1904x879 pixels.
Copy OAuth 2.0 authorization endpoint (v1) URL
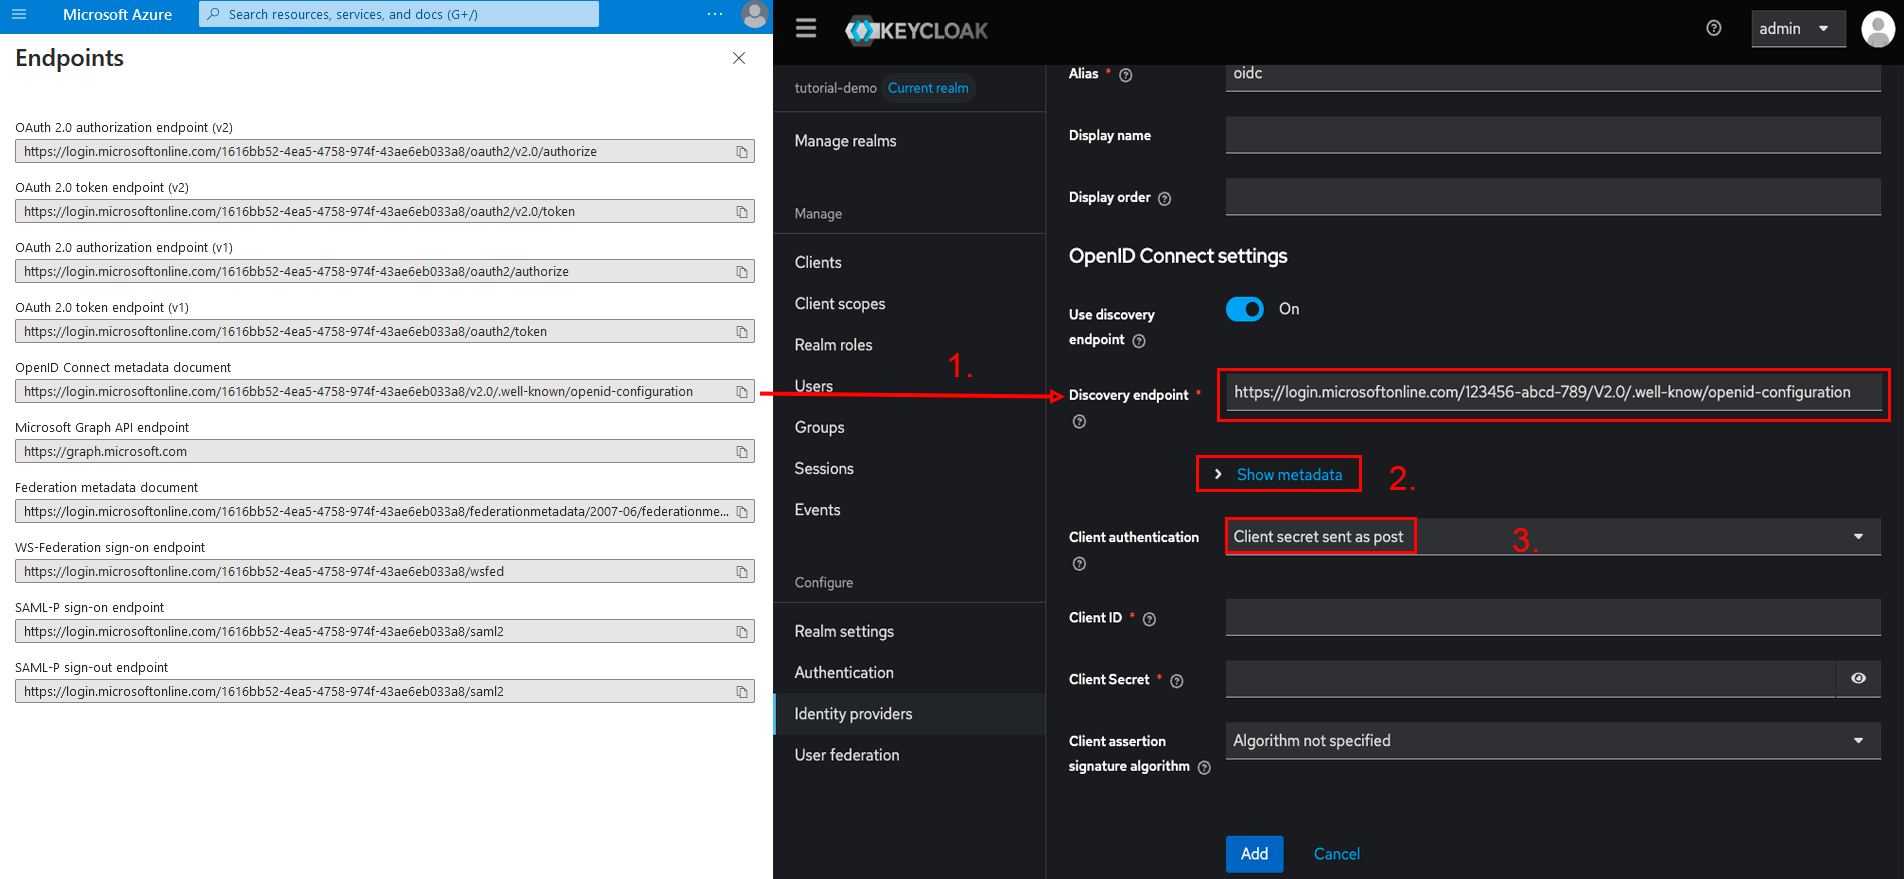[742, 272]
